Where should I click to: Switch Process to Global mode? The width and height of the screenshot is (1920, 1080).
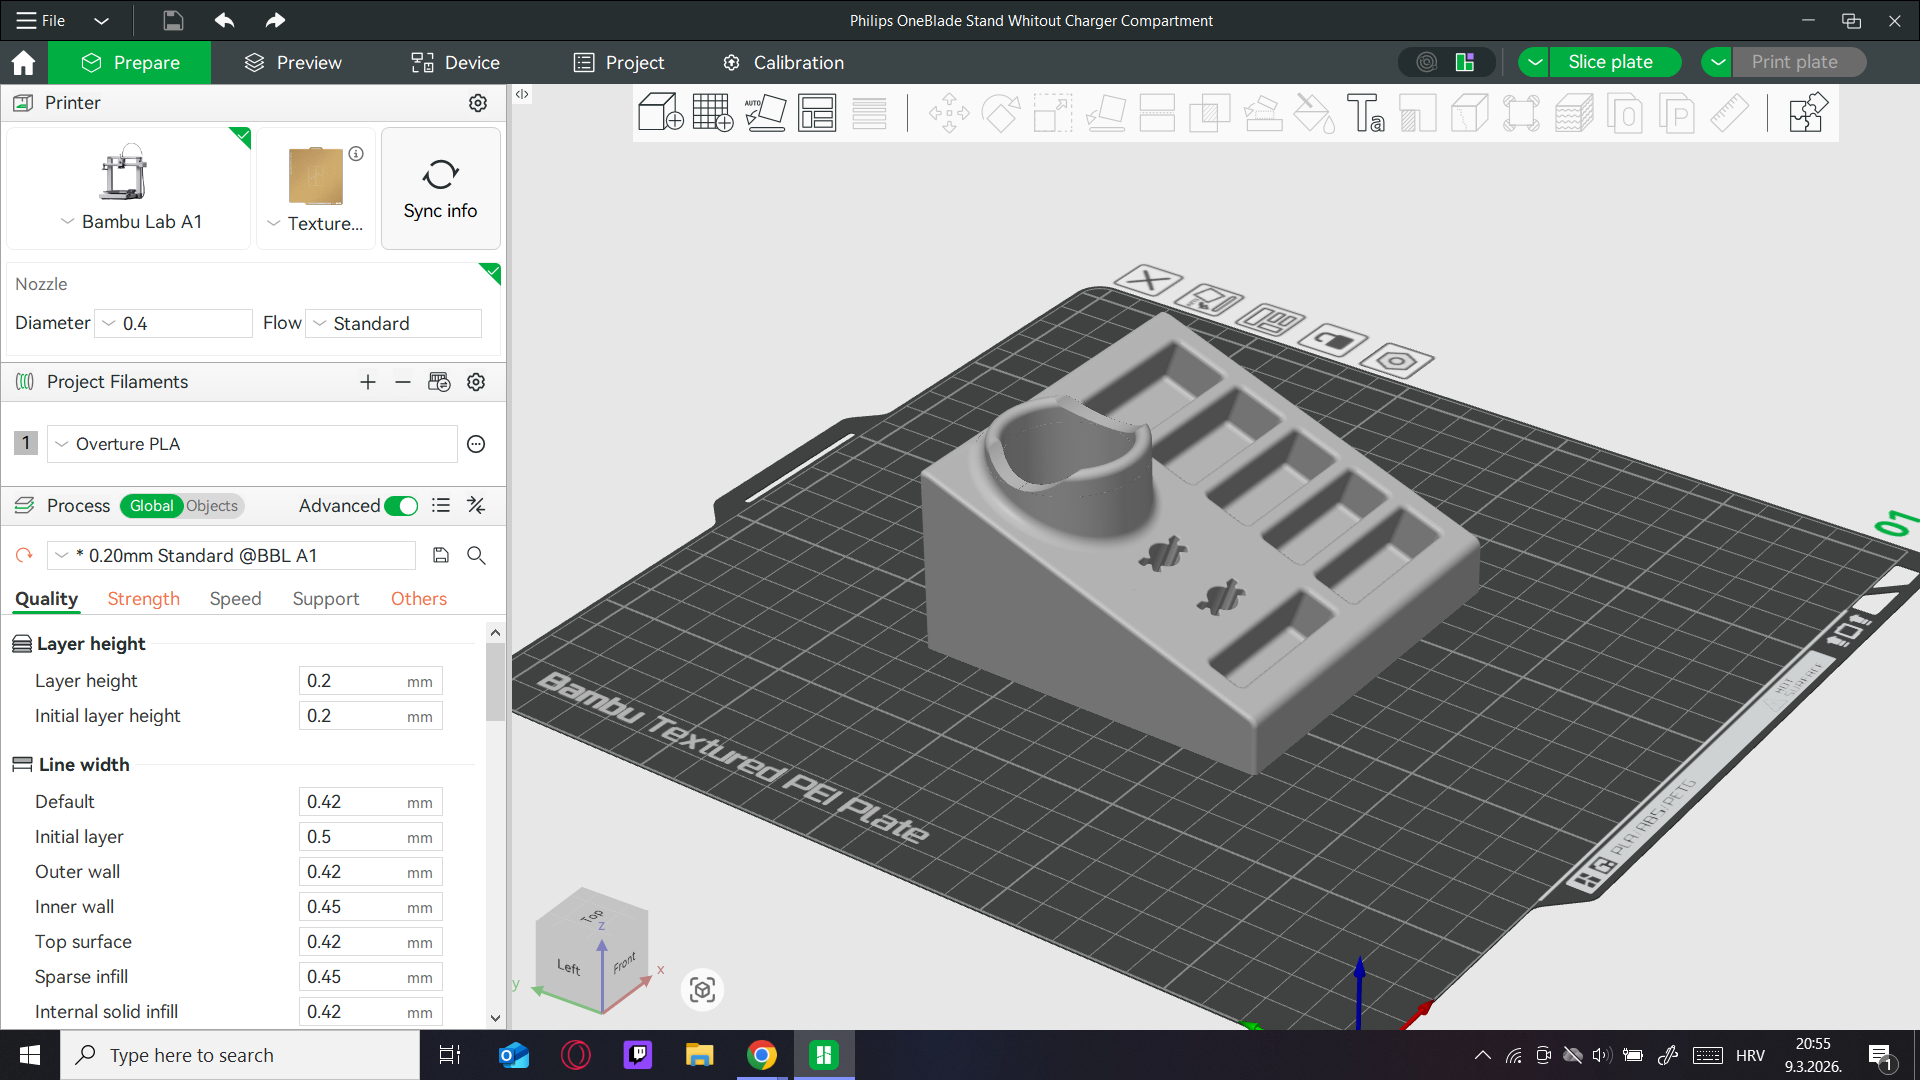(151, 506)
